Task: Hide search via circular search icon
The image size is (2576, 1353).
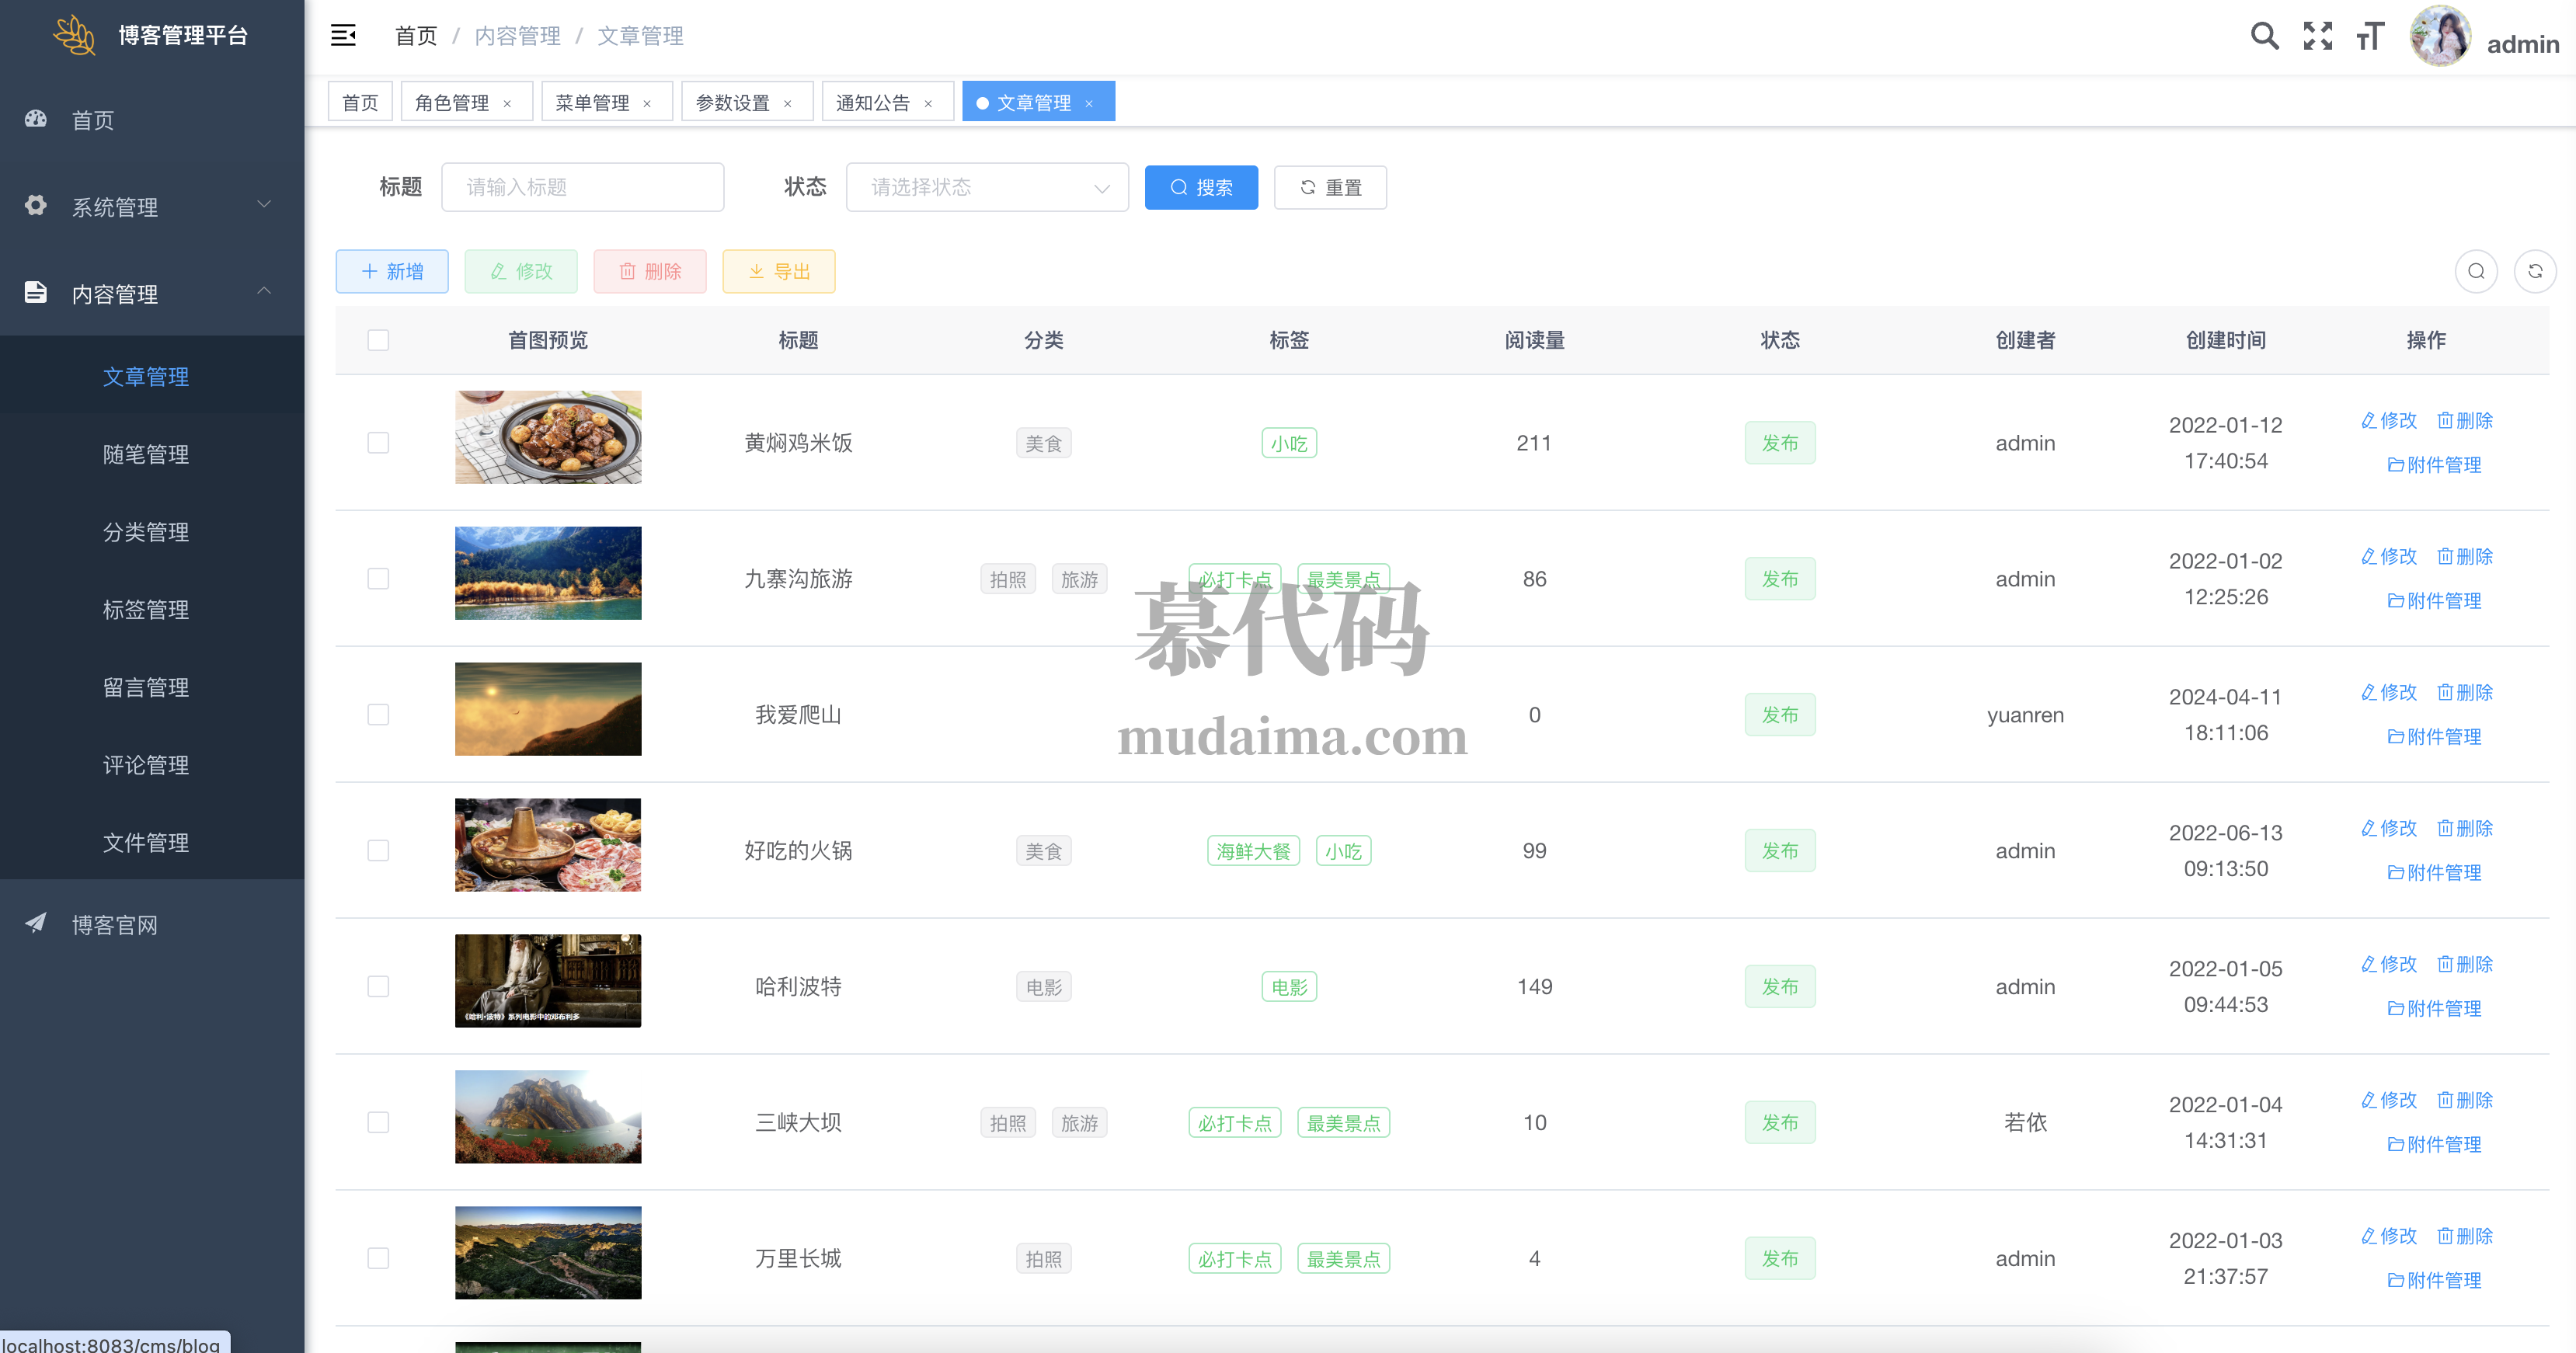Action: 2475,271
